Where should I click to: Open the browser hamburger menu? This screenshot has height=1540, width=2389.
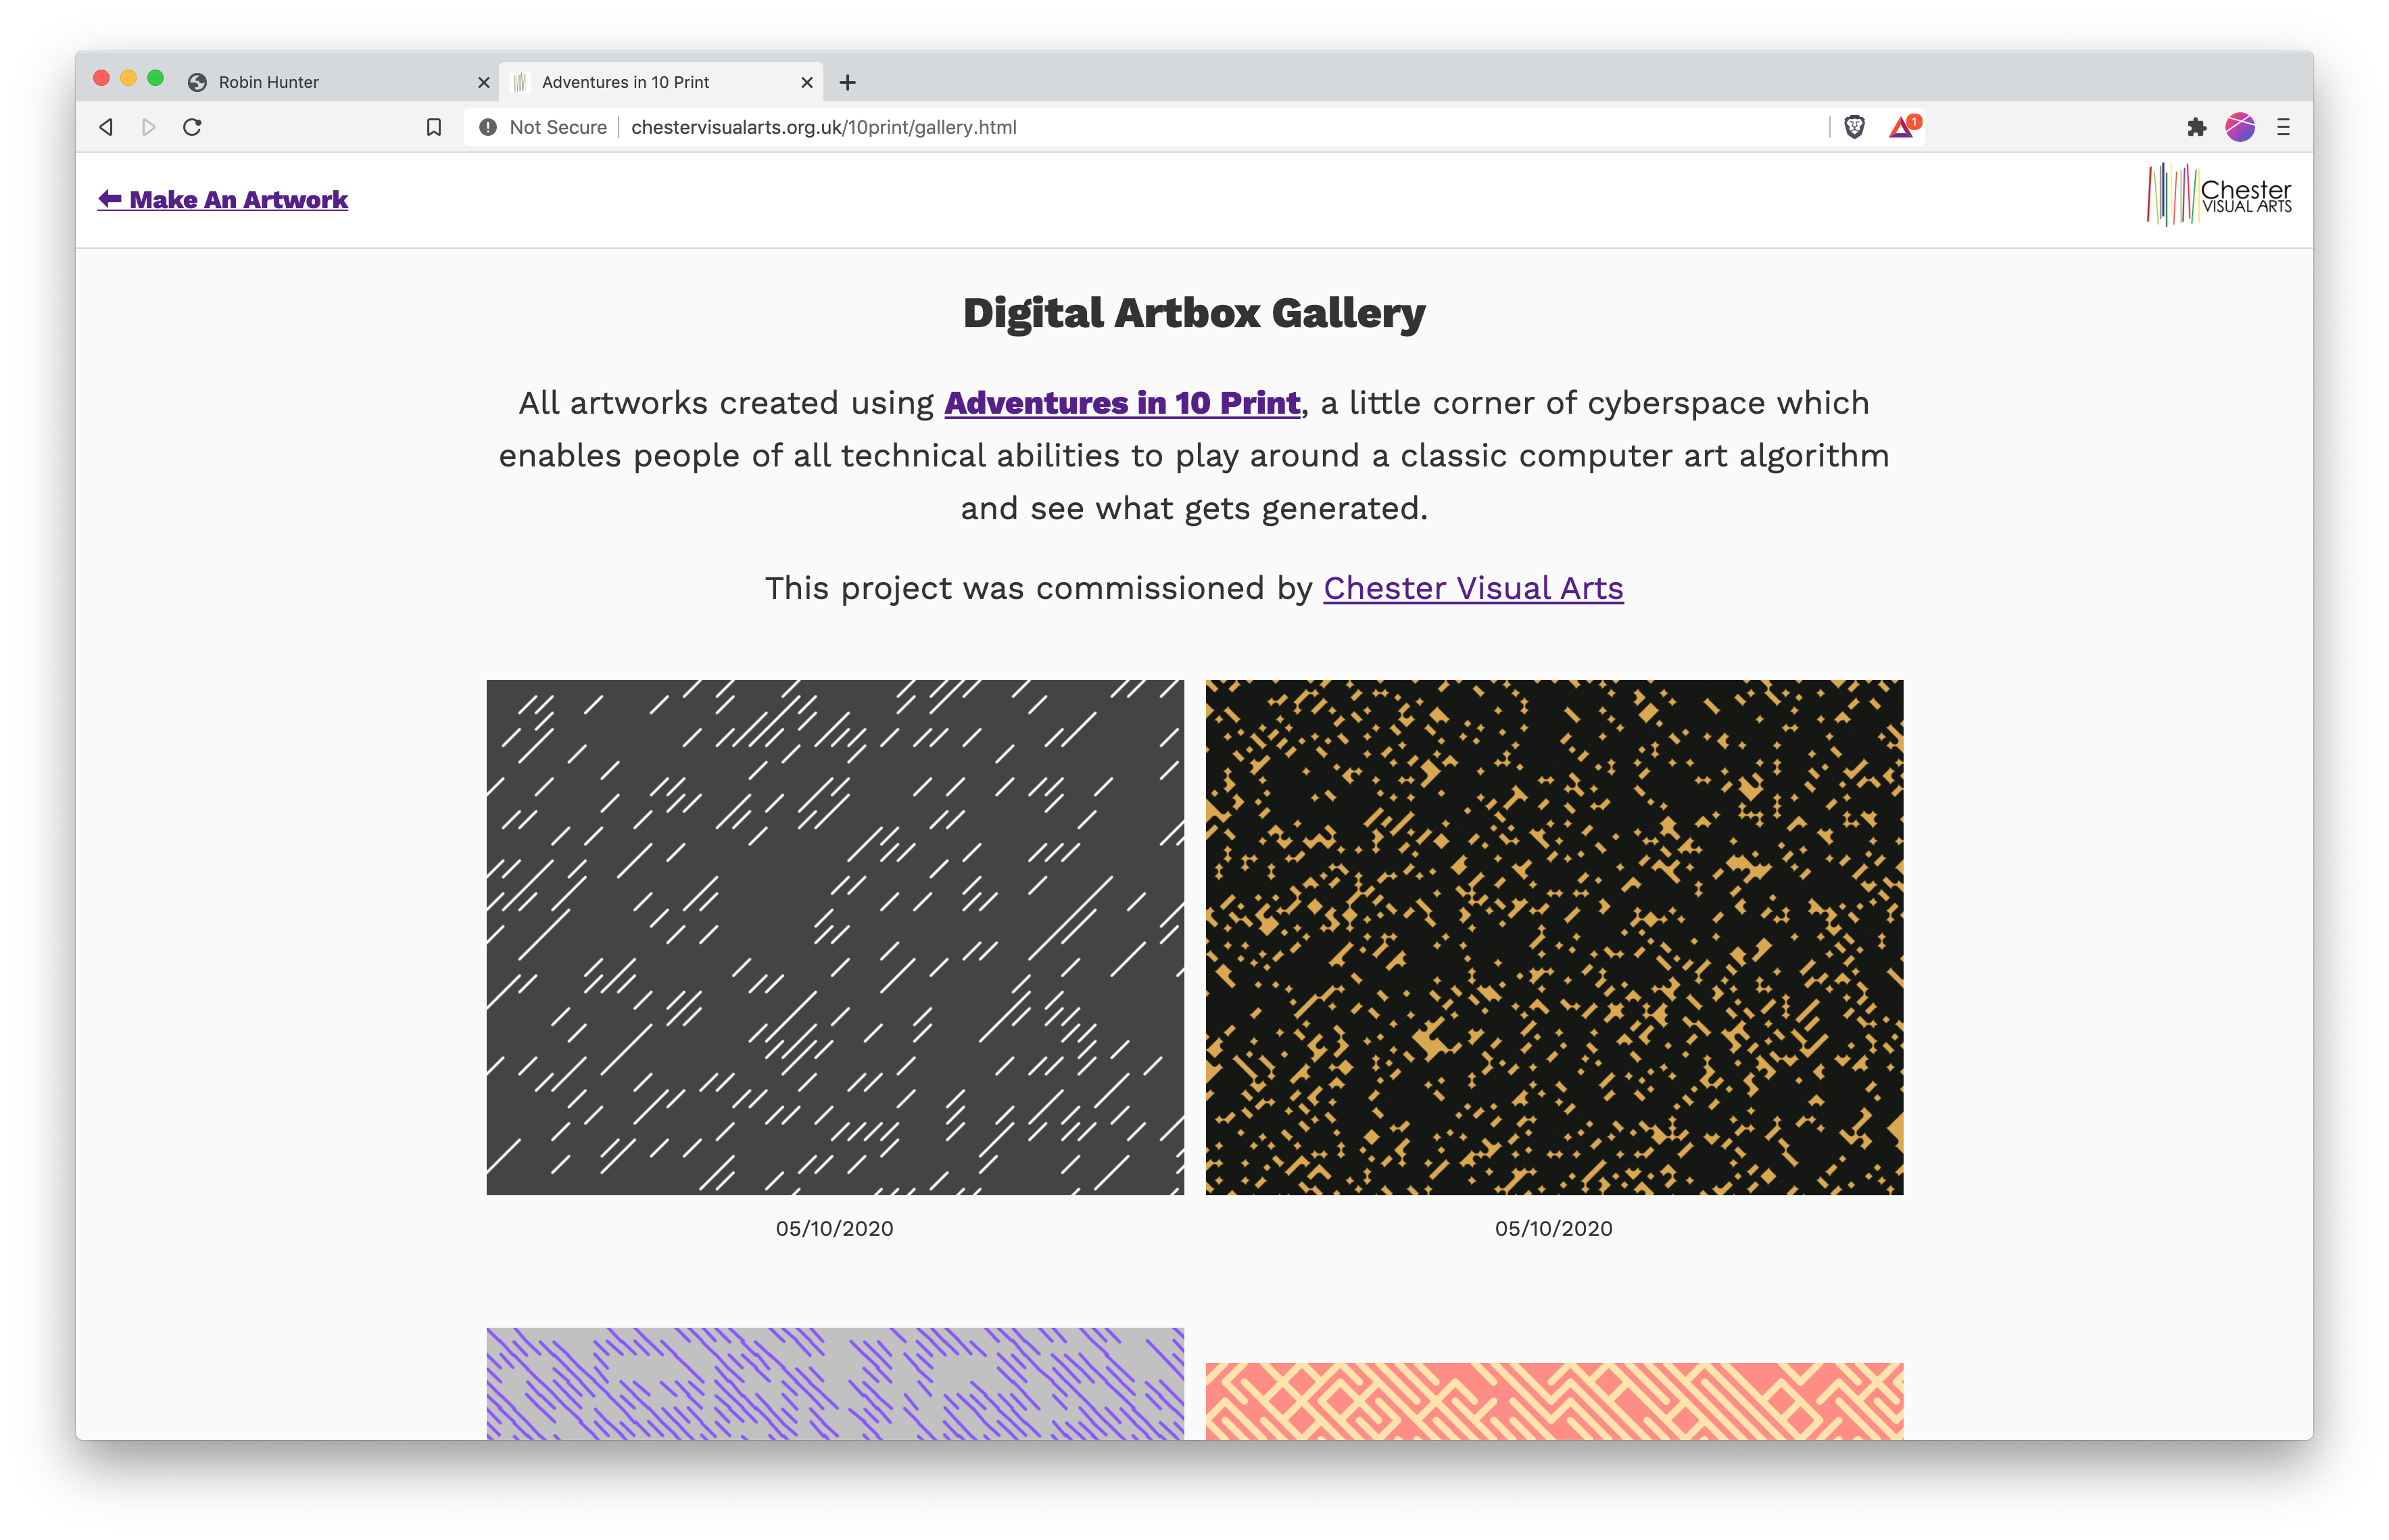click(x=2283, y=127)
